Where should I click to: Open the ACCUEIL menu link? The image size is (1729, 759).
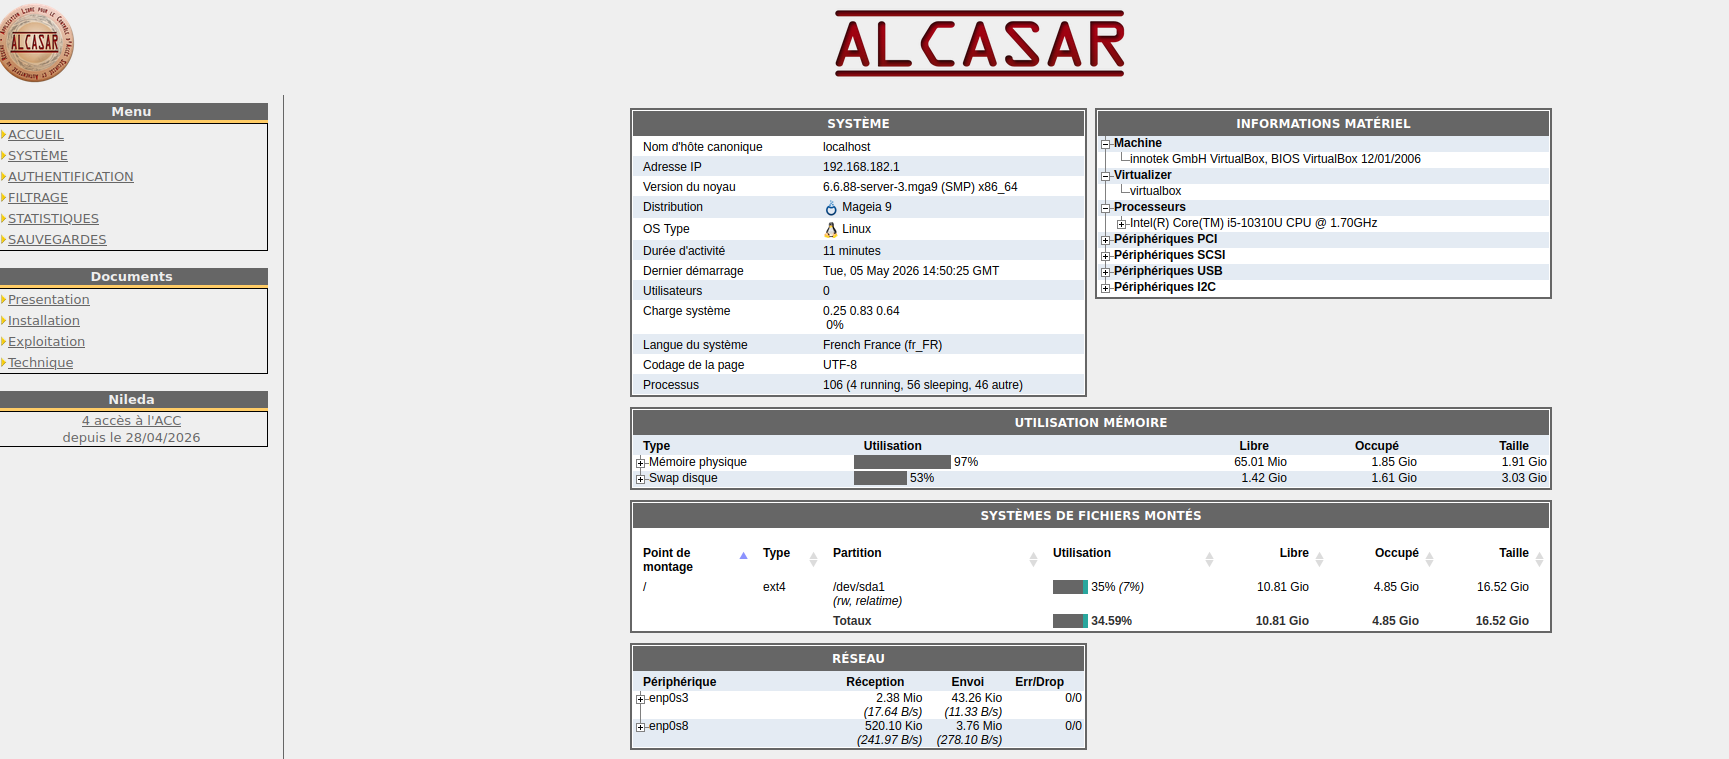point(36,134)
